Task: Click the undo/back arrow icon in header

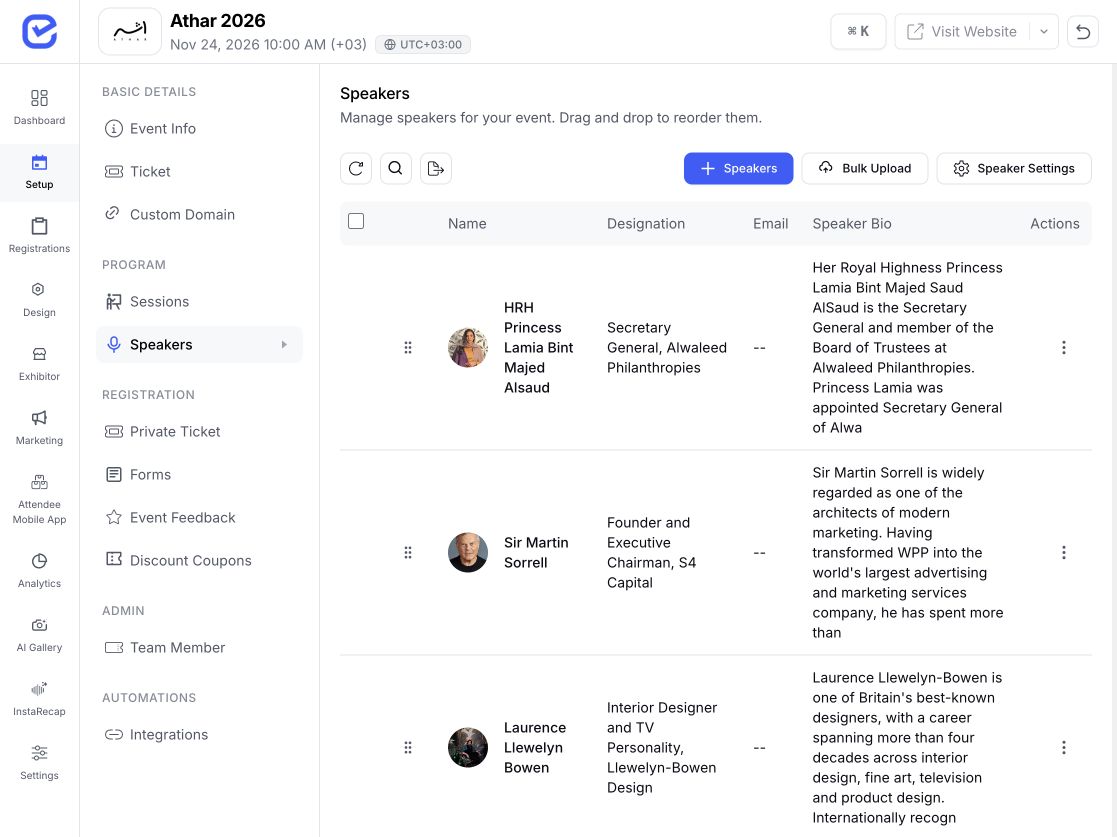Action: click(1083, 31)
